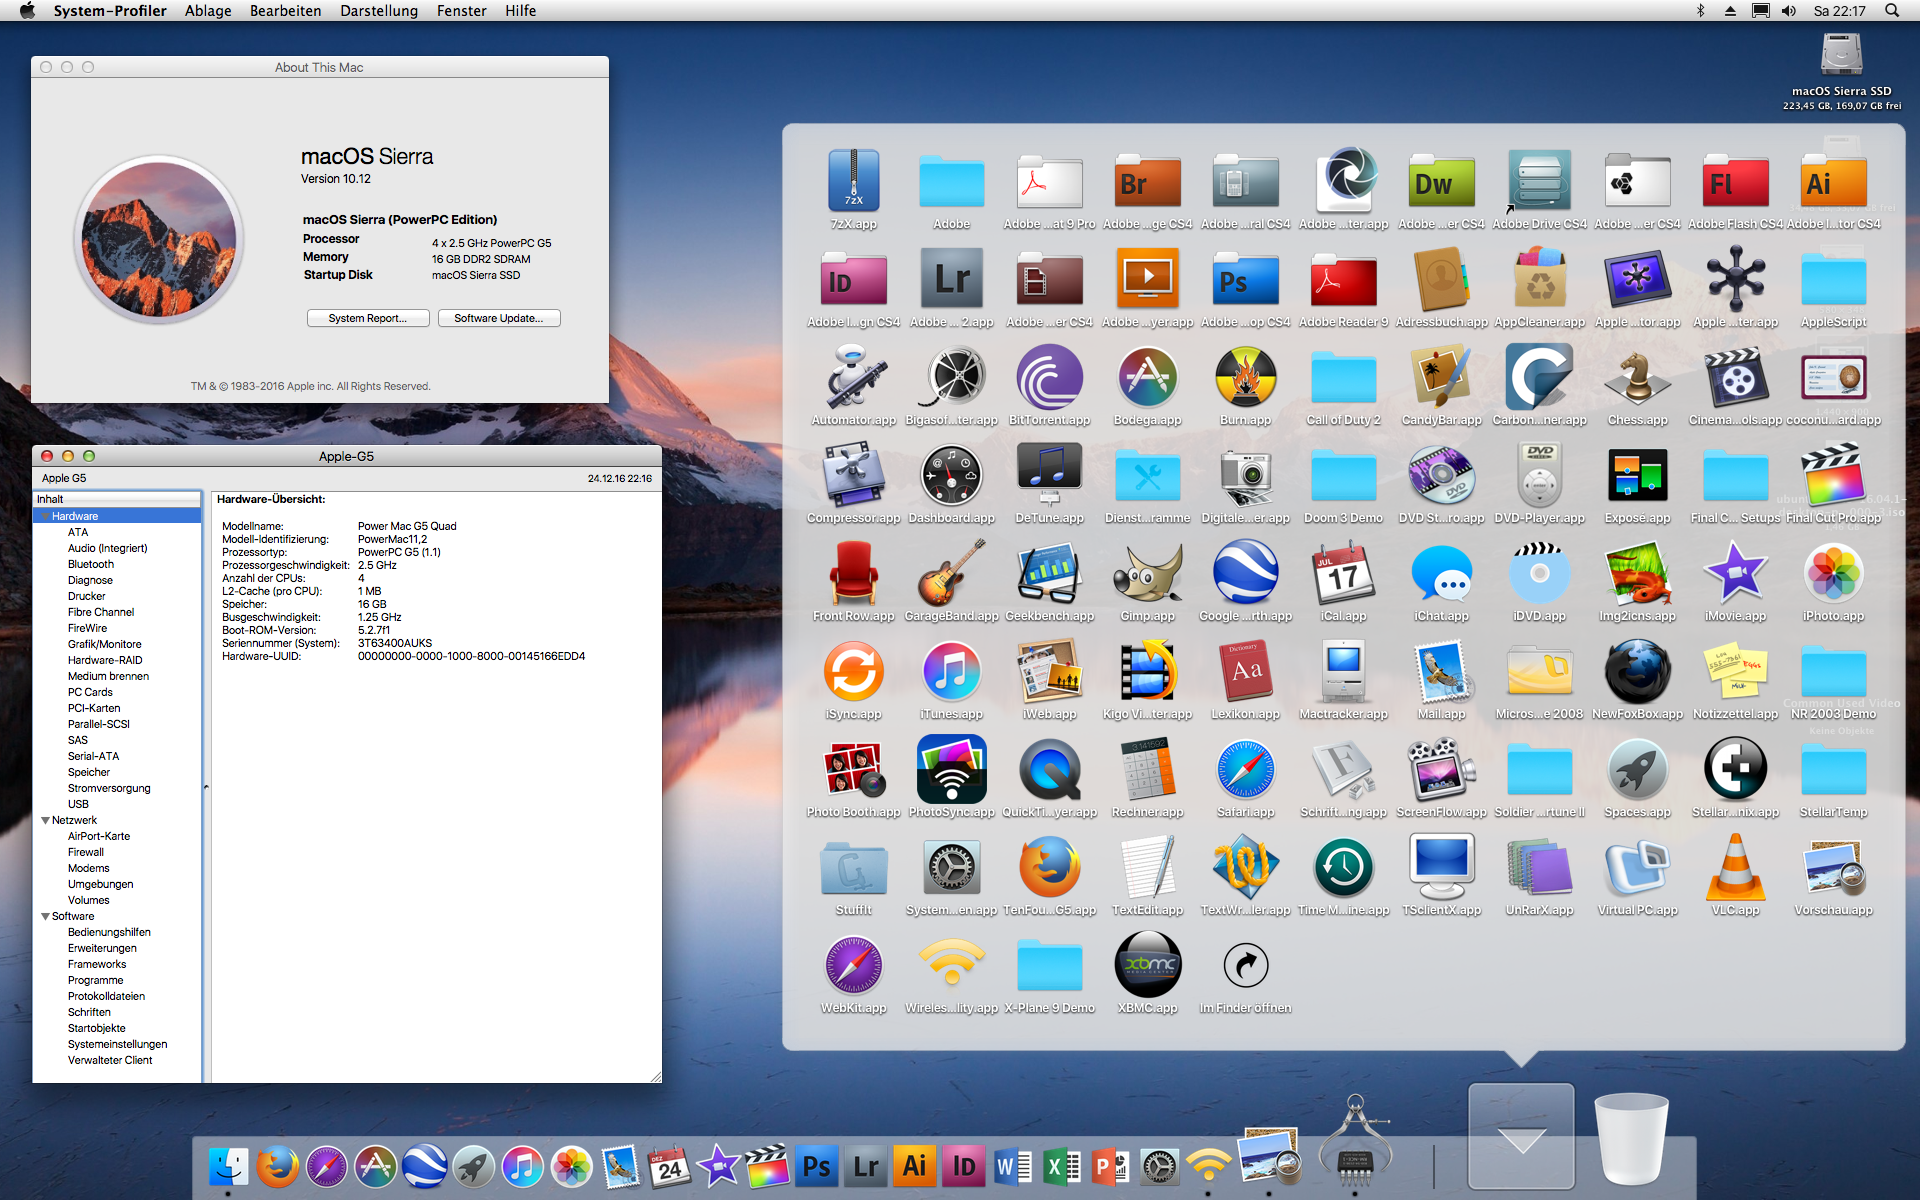Open Firefox from the Dock
This screenshot has width=1920, height=1200.
[277, 1166]
